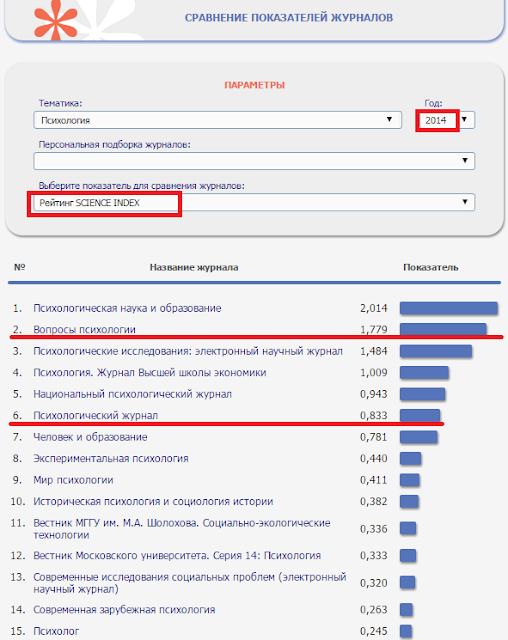The height and width of the screenshot is (640, 508).
Task: Open Психология. Журнал Высшей школы экономики
Action: click(150, 373)
